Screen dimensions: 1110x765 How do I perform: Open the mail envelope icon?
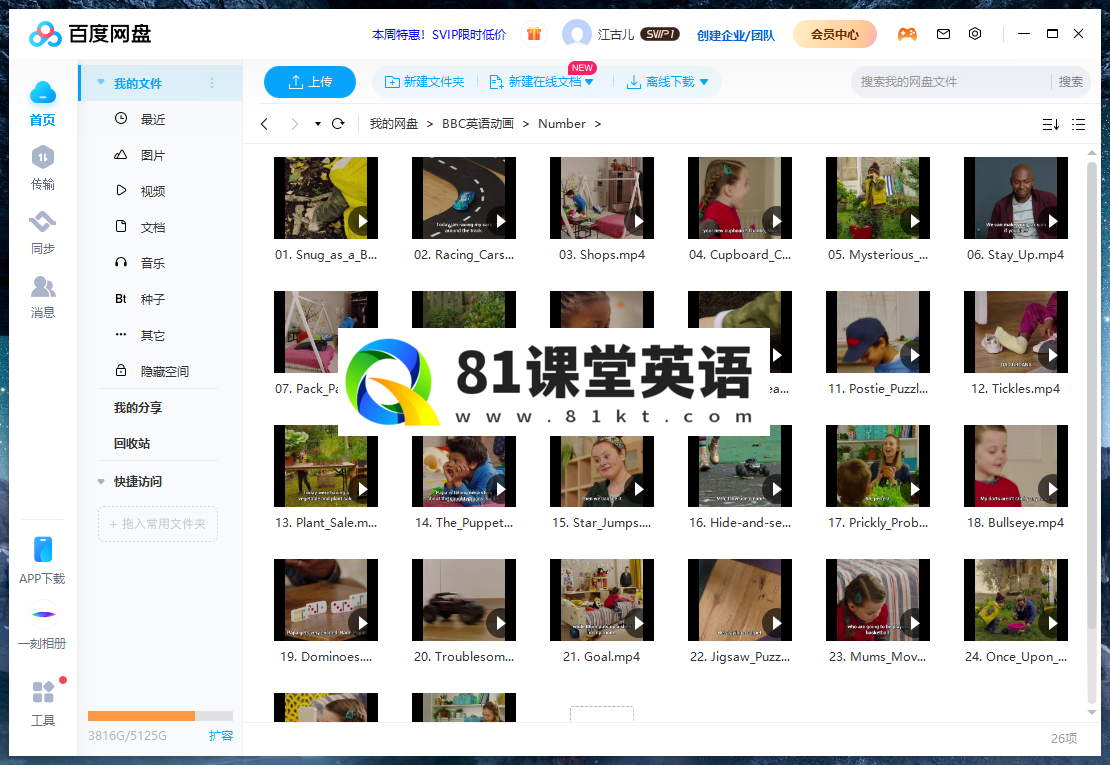pyautogui.click(x=943, y=34)
